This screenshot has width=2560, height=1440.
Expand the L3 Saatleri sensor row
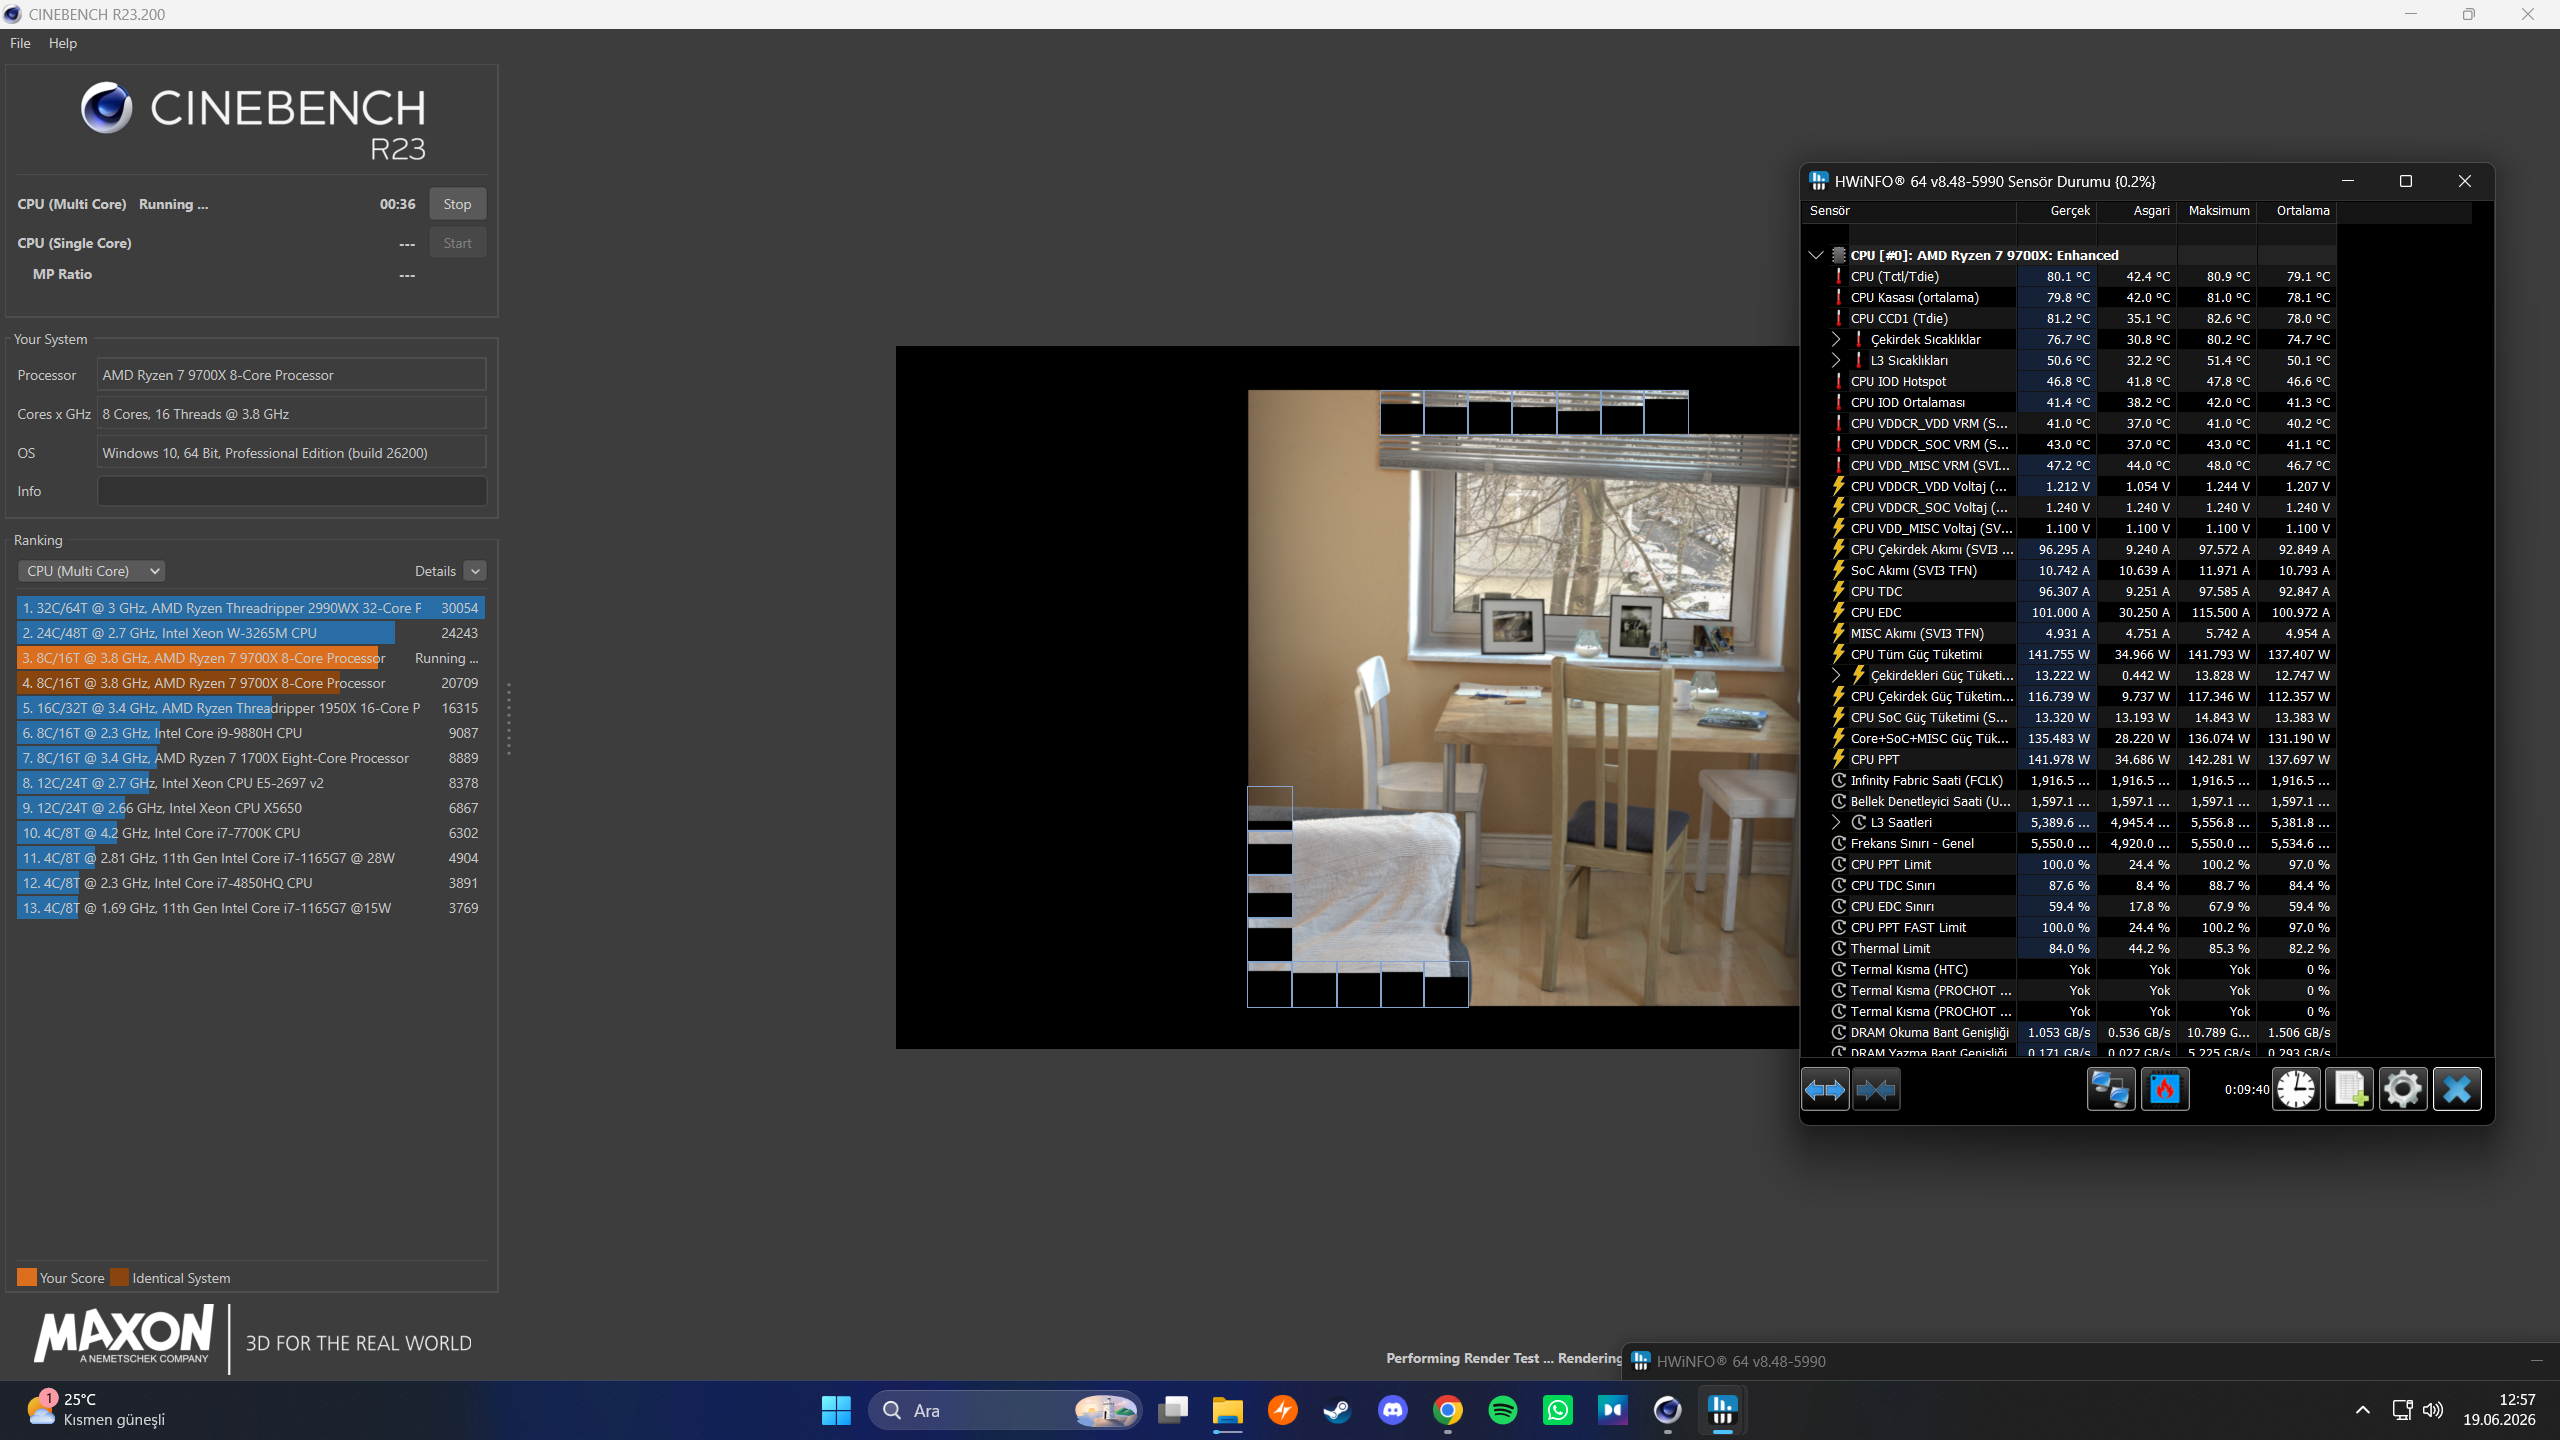[1836, 822]
